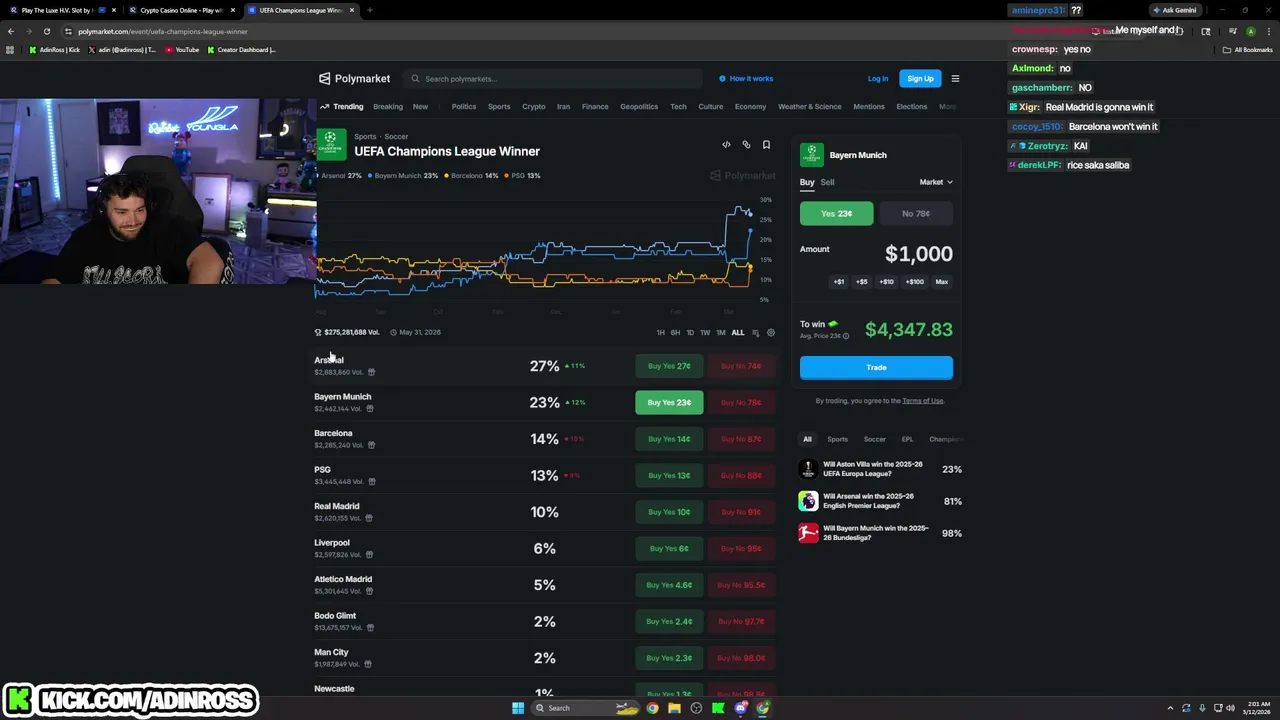This screenshot has height=720, width=1280.
Task: Switch the chart to 1W range
Action: (x=705, y=333)
